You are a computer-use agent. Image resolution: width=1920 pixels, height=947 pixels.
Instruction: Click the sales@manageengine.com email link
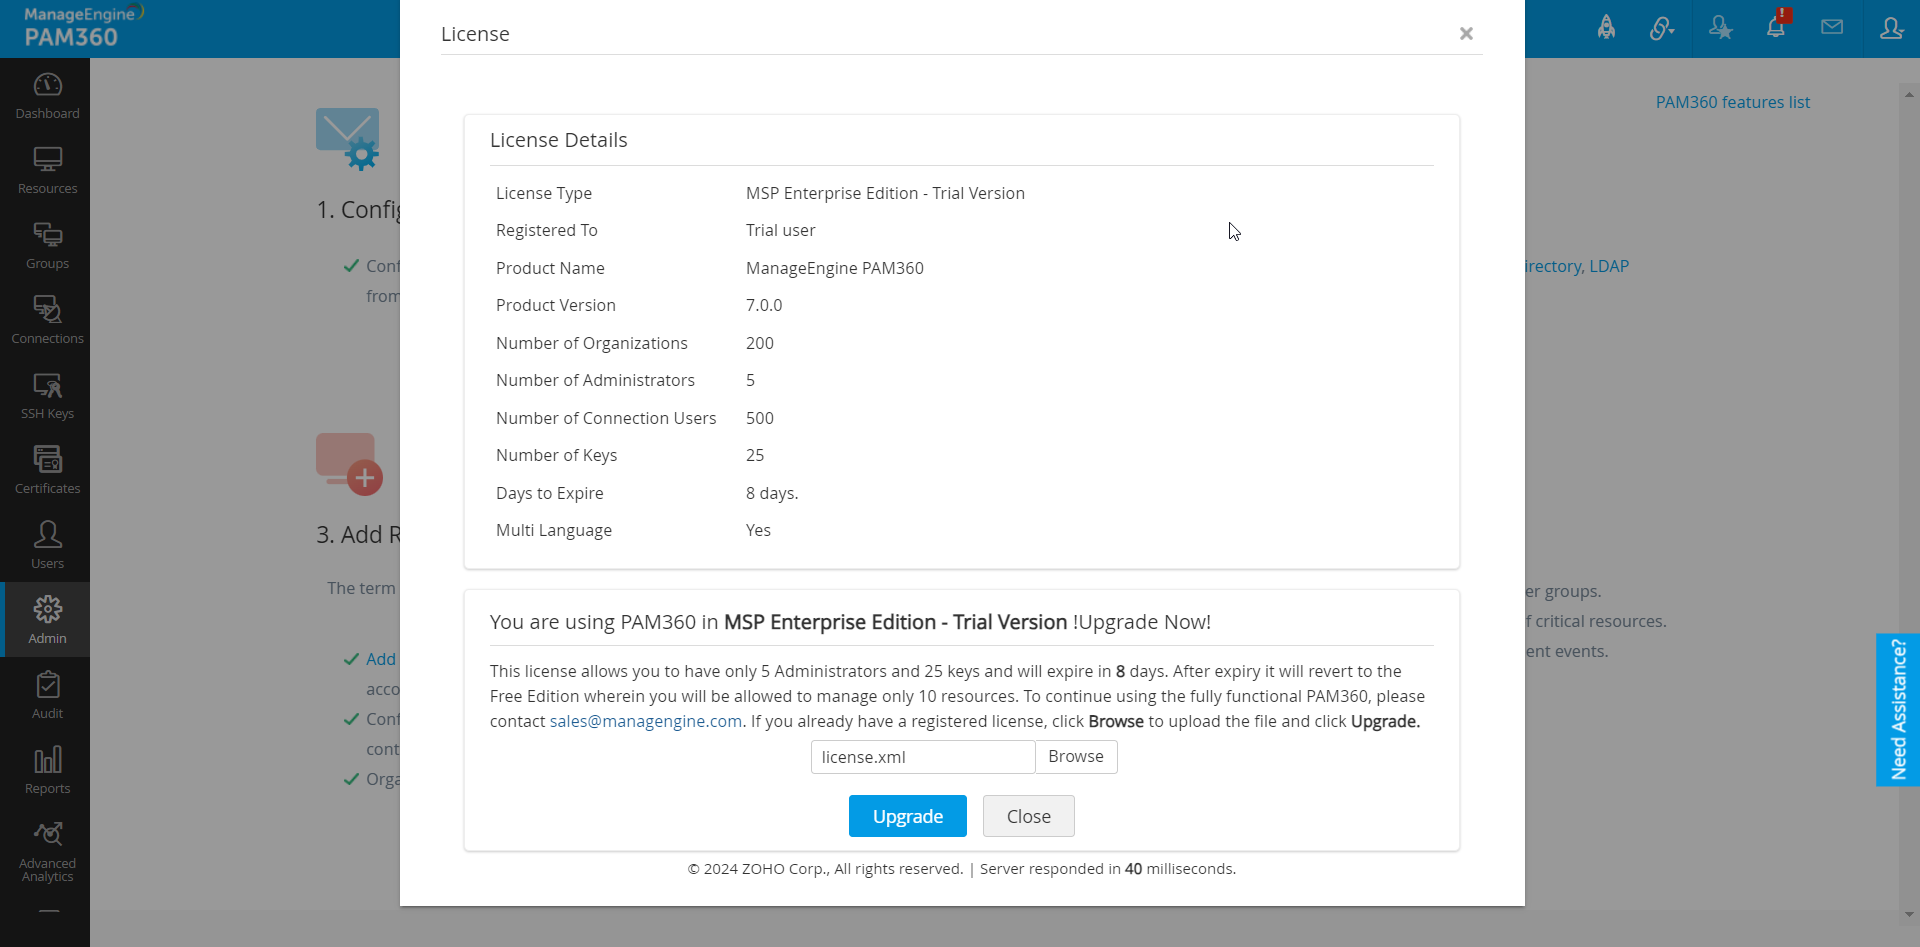[646, 721]
